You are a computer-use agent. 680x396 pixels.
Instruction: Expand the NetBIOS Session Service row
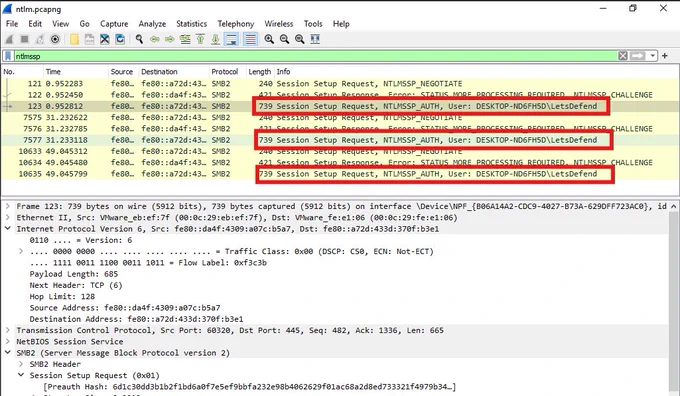(7, 342)
